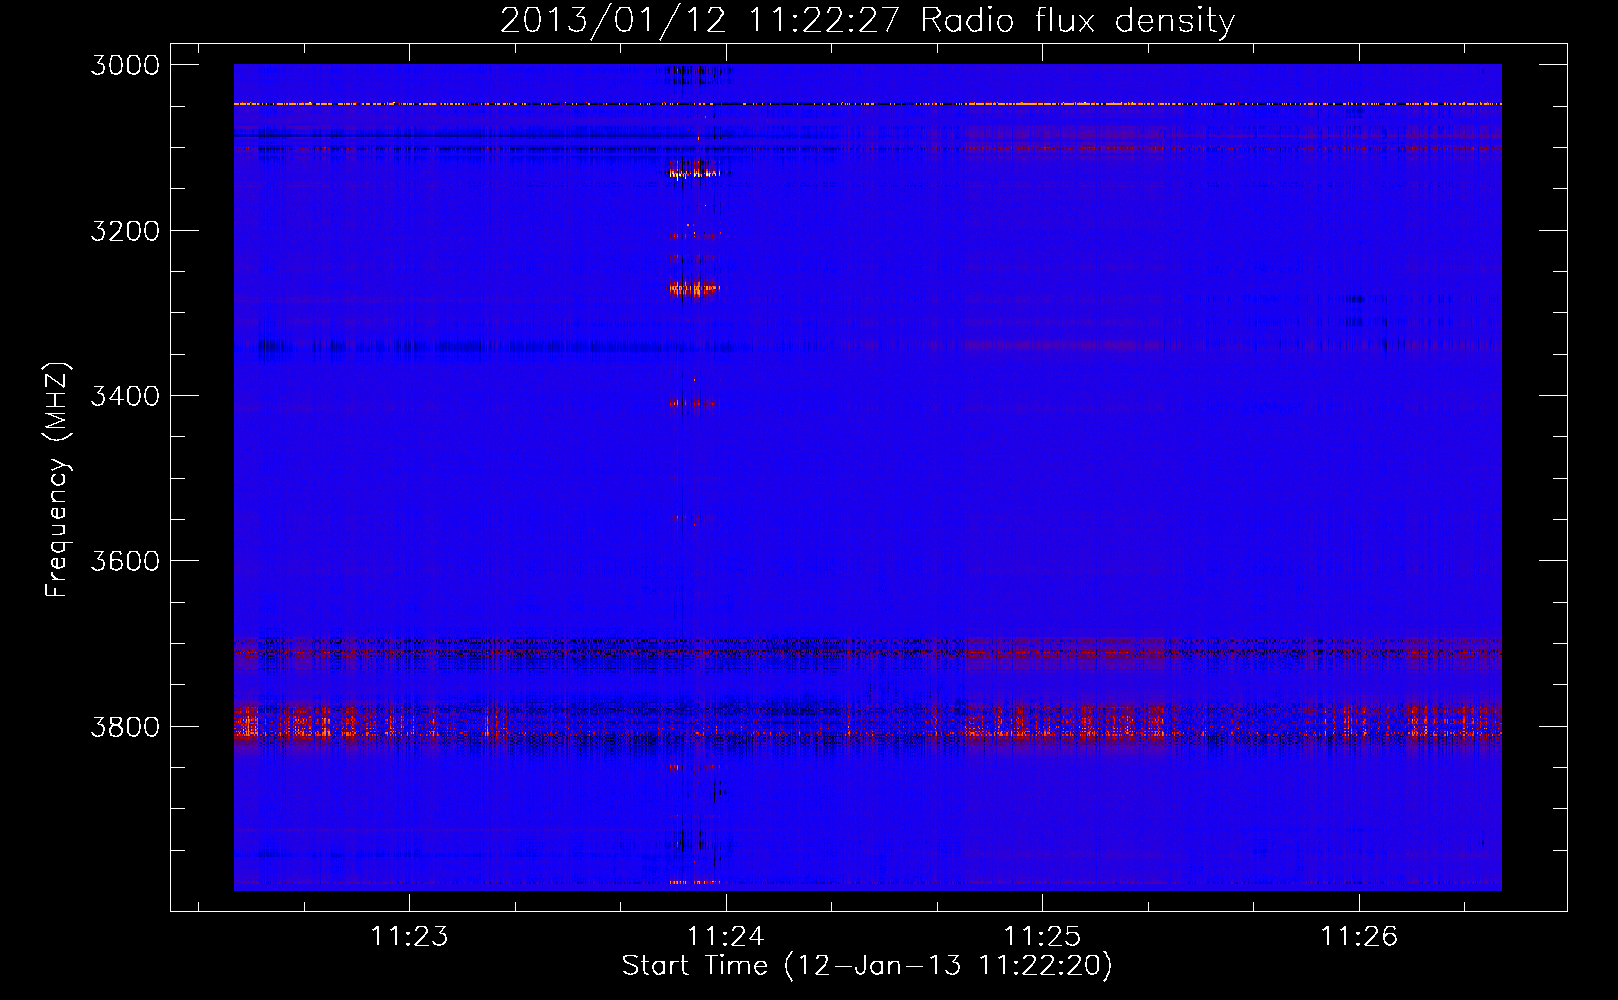Click the frequency tick label '3000'
Viewport: 1618px width, 1000px height.
pyautogui.click(x=125, y=65)
